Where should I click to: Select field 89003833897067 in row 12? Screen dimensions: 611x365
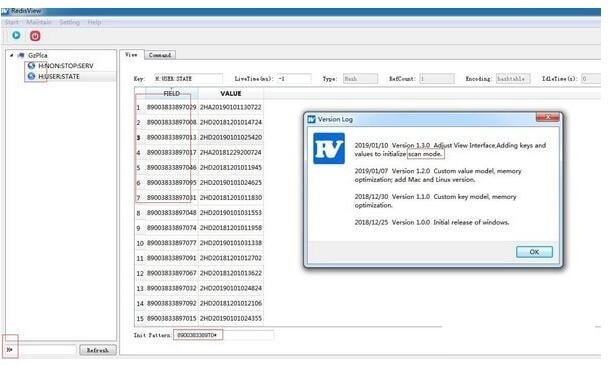coord(171,273)
